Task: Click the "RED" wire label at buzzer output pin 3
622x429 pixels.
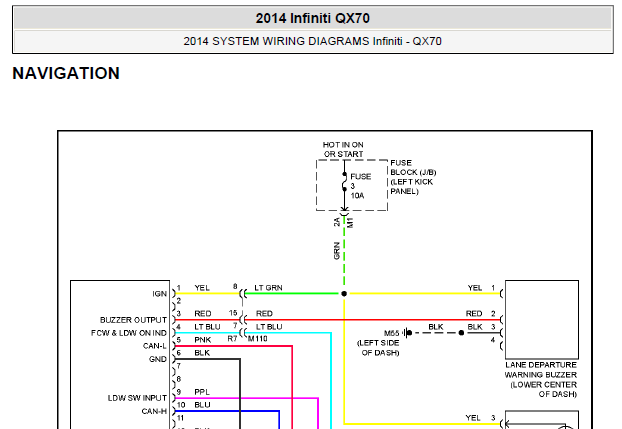Action: coord(203,314)
